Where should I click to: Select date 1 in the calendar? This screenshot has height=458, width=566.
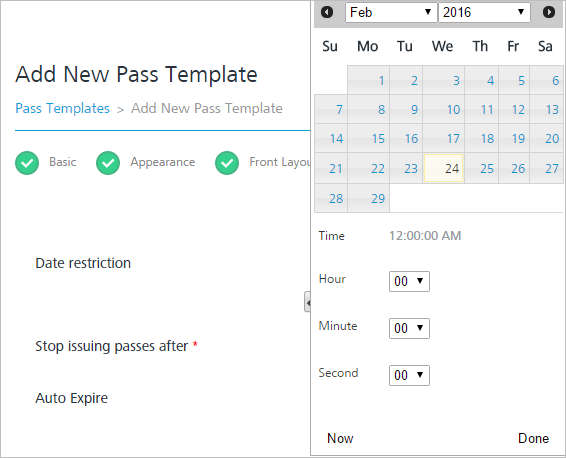[x=369, y=80]
